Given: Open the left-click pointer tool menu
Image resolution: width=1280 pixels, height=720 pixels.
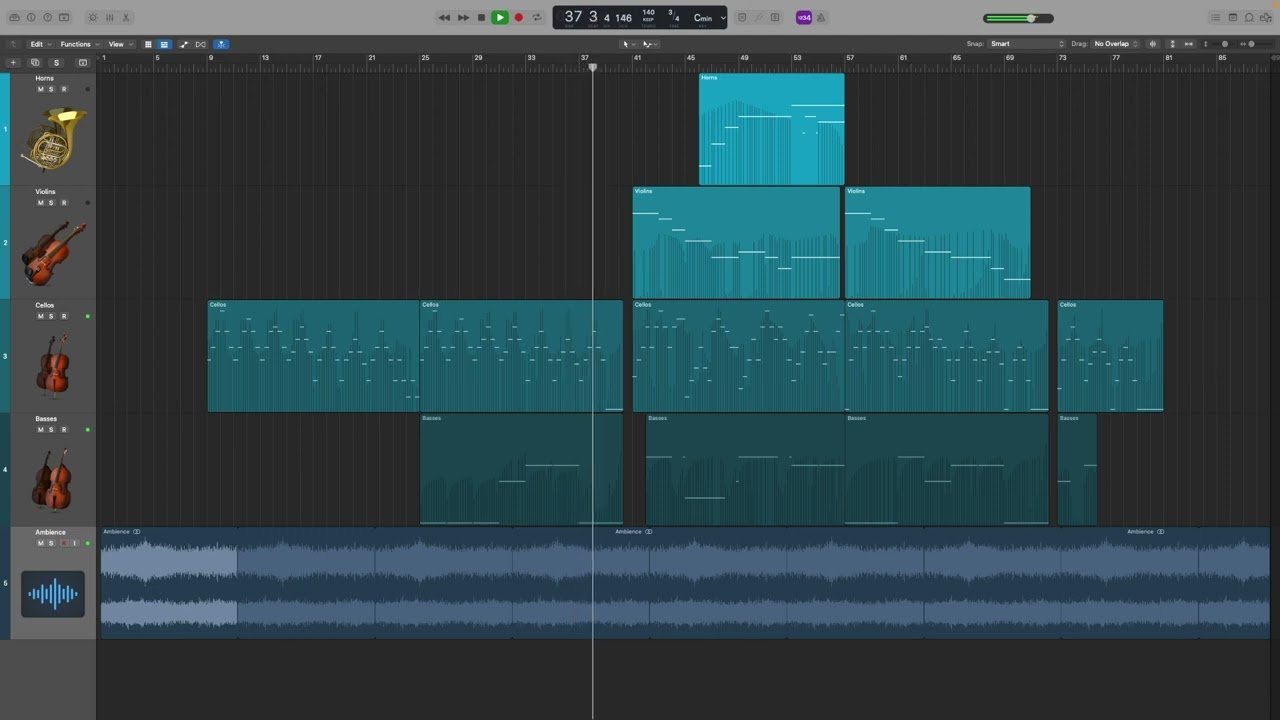Looking at the screenshot, I should click(x=627, y=44).
